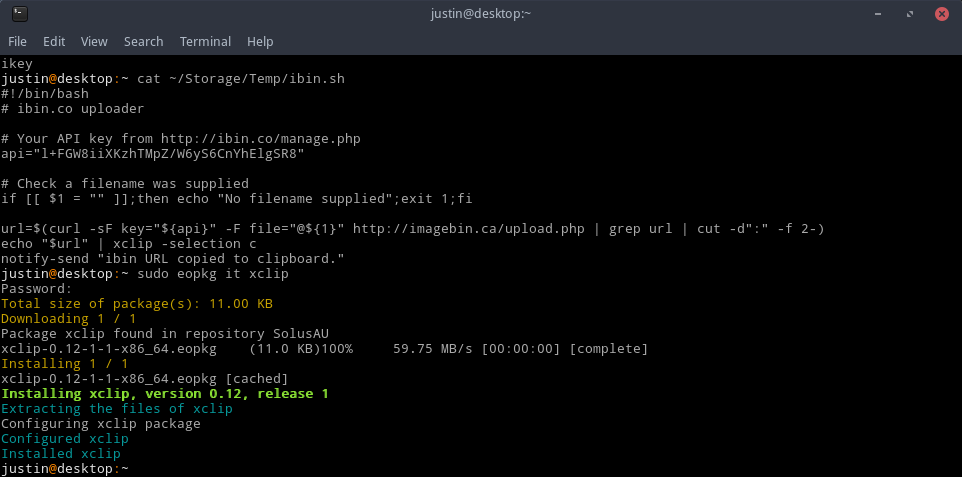Click the '[cached]' package line

pos(144,379)
